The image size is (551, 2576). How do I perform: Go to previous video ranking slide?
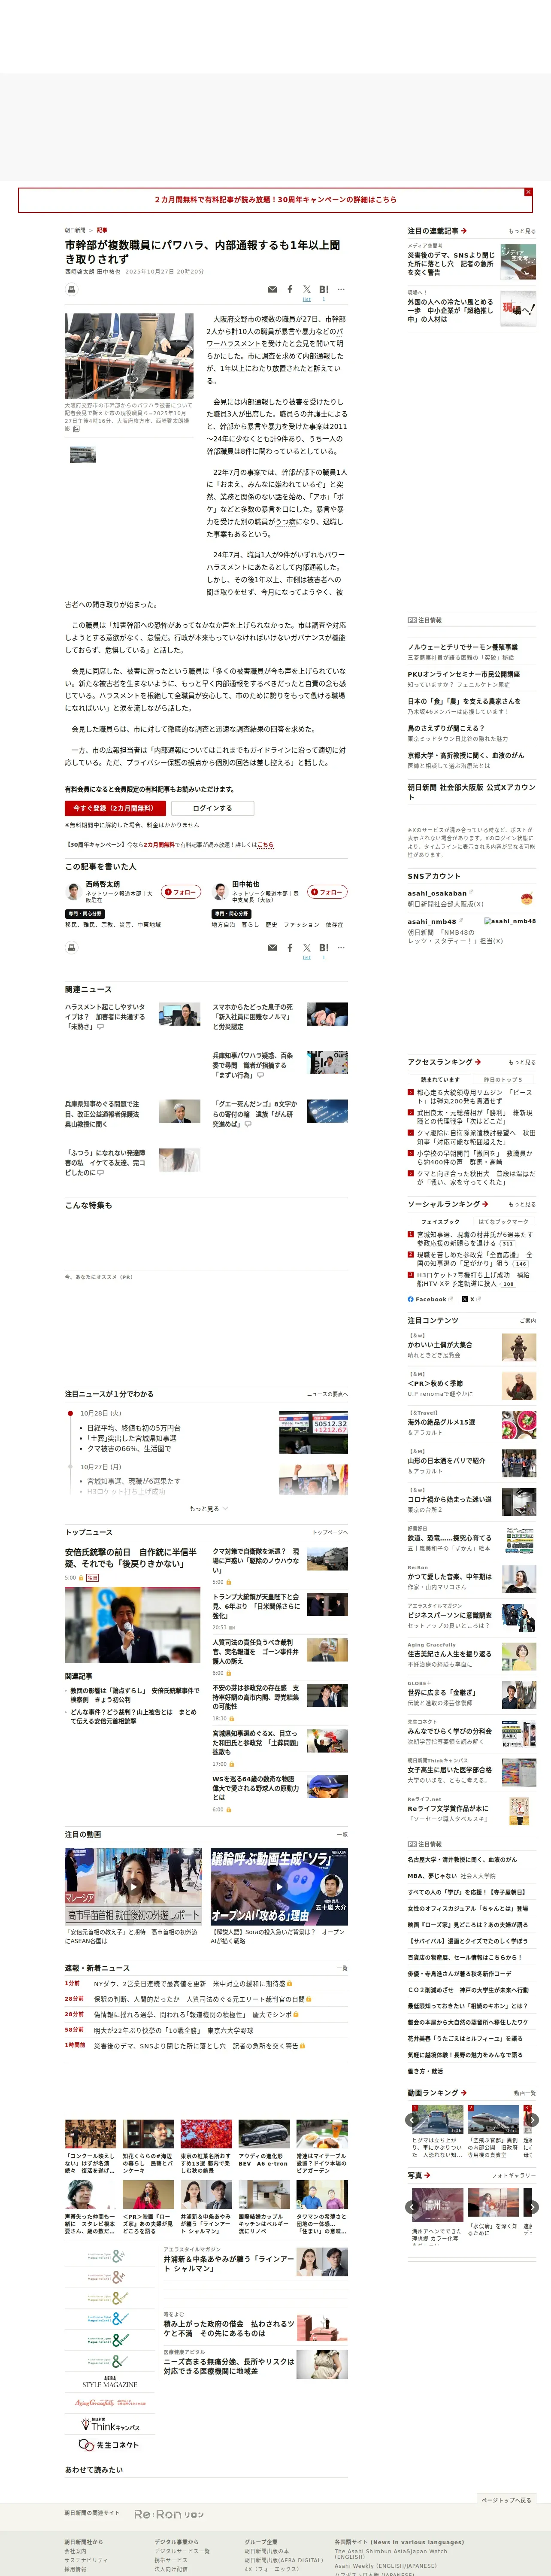412,2119
